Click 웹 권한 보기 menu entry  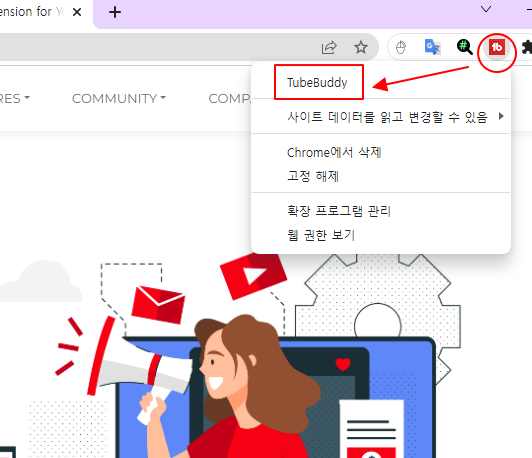point(381,235)
